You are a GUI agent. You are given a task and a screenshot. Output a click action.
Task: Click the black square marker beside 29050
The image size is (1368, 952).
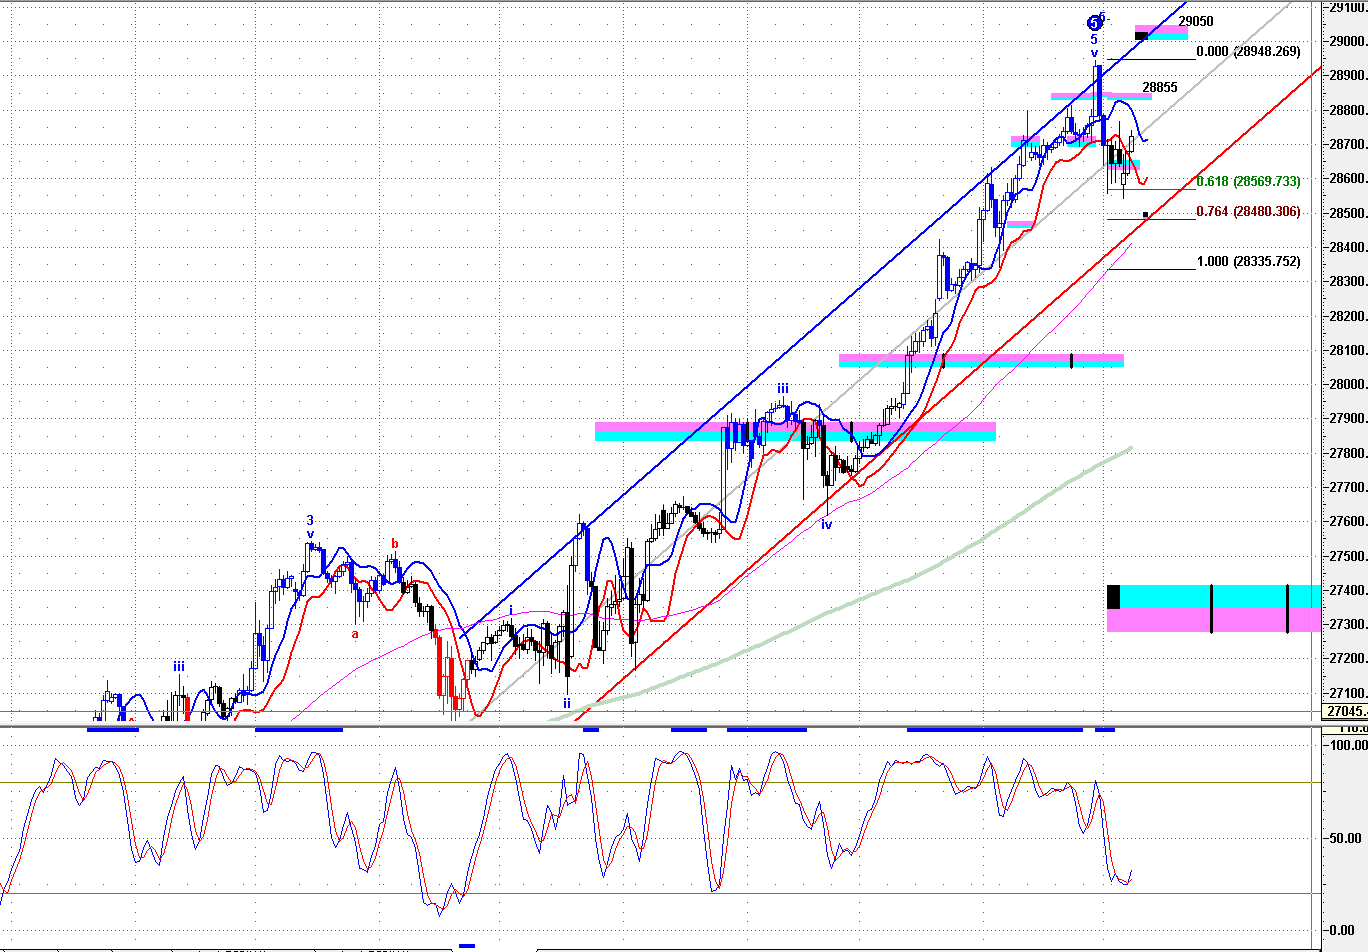1141,36
